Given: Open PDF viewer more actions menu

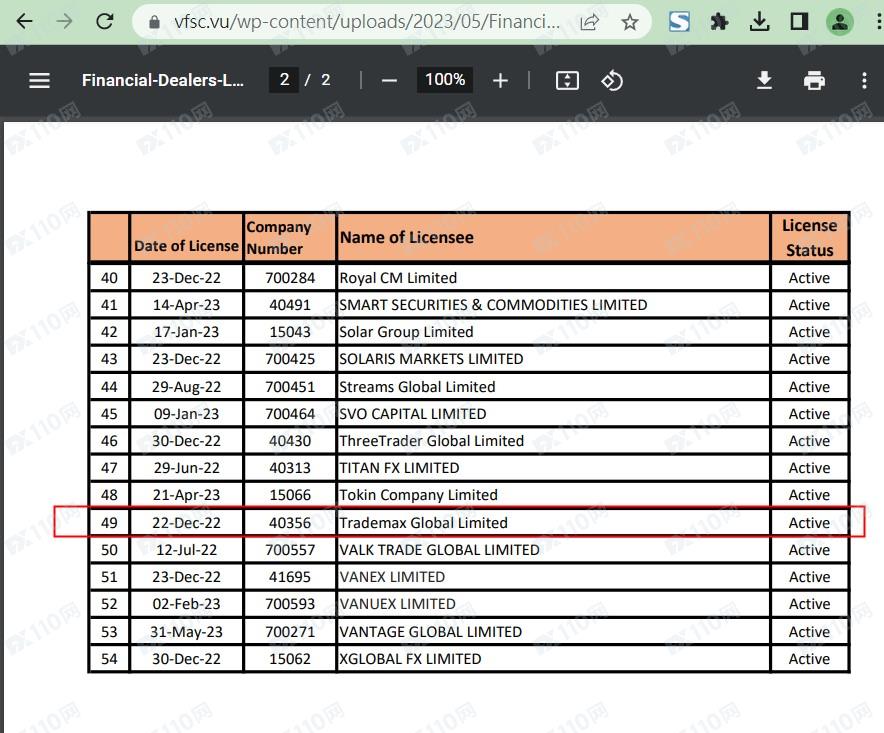Looking at the screenshot, I should tap(864, 80).
